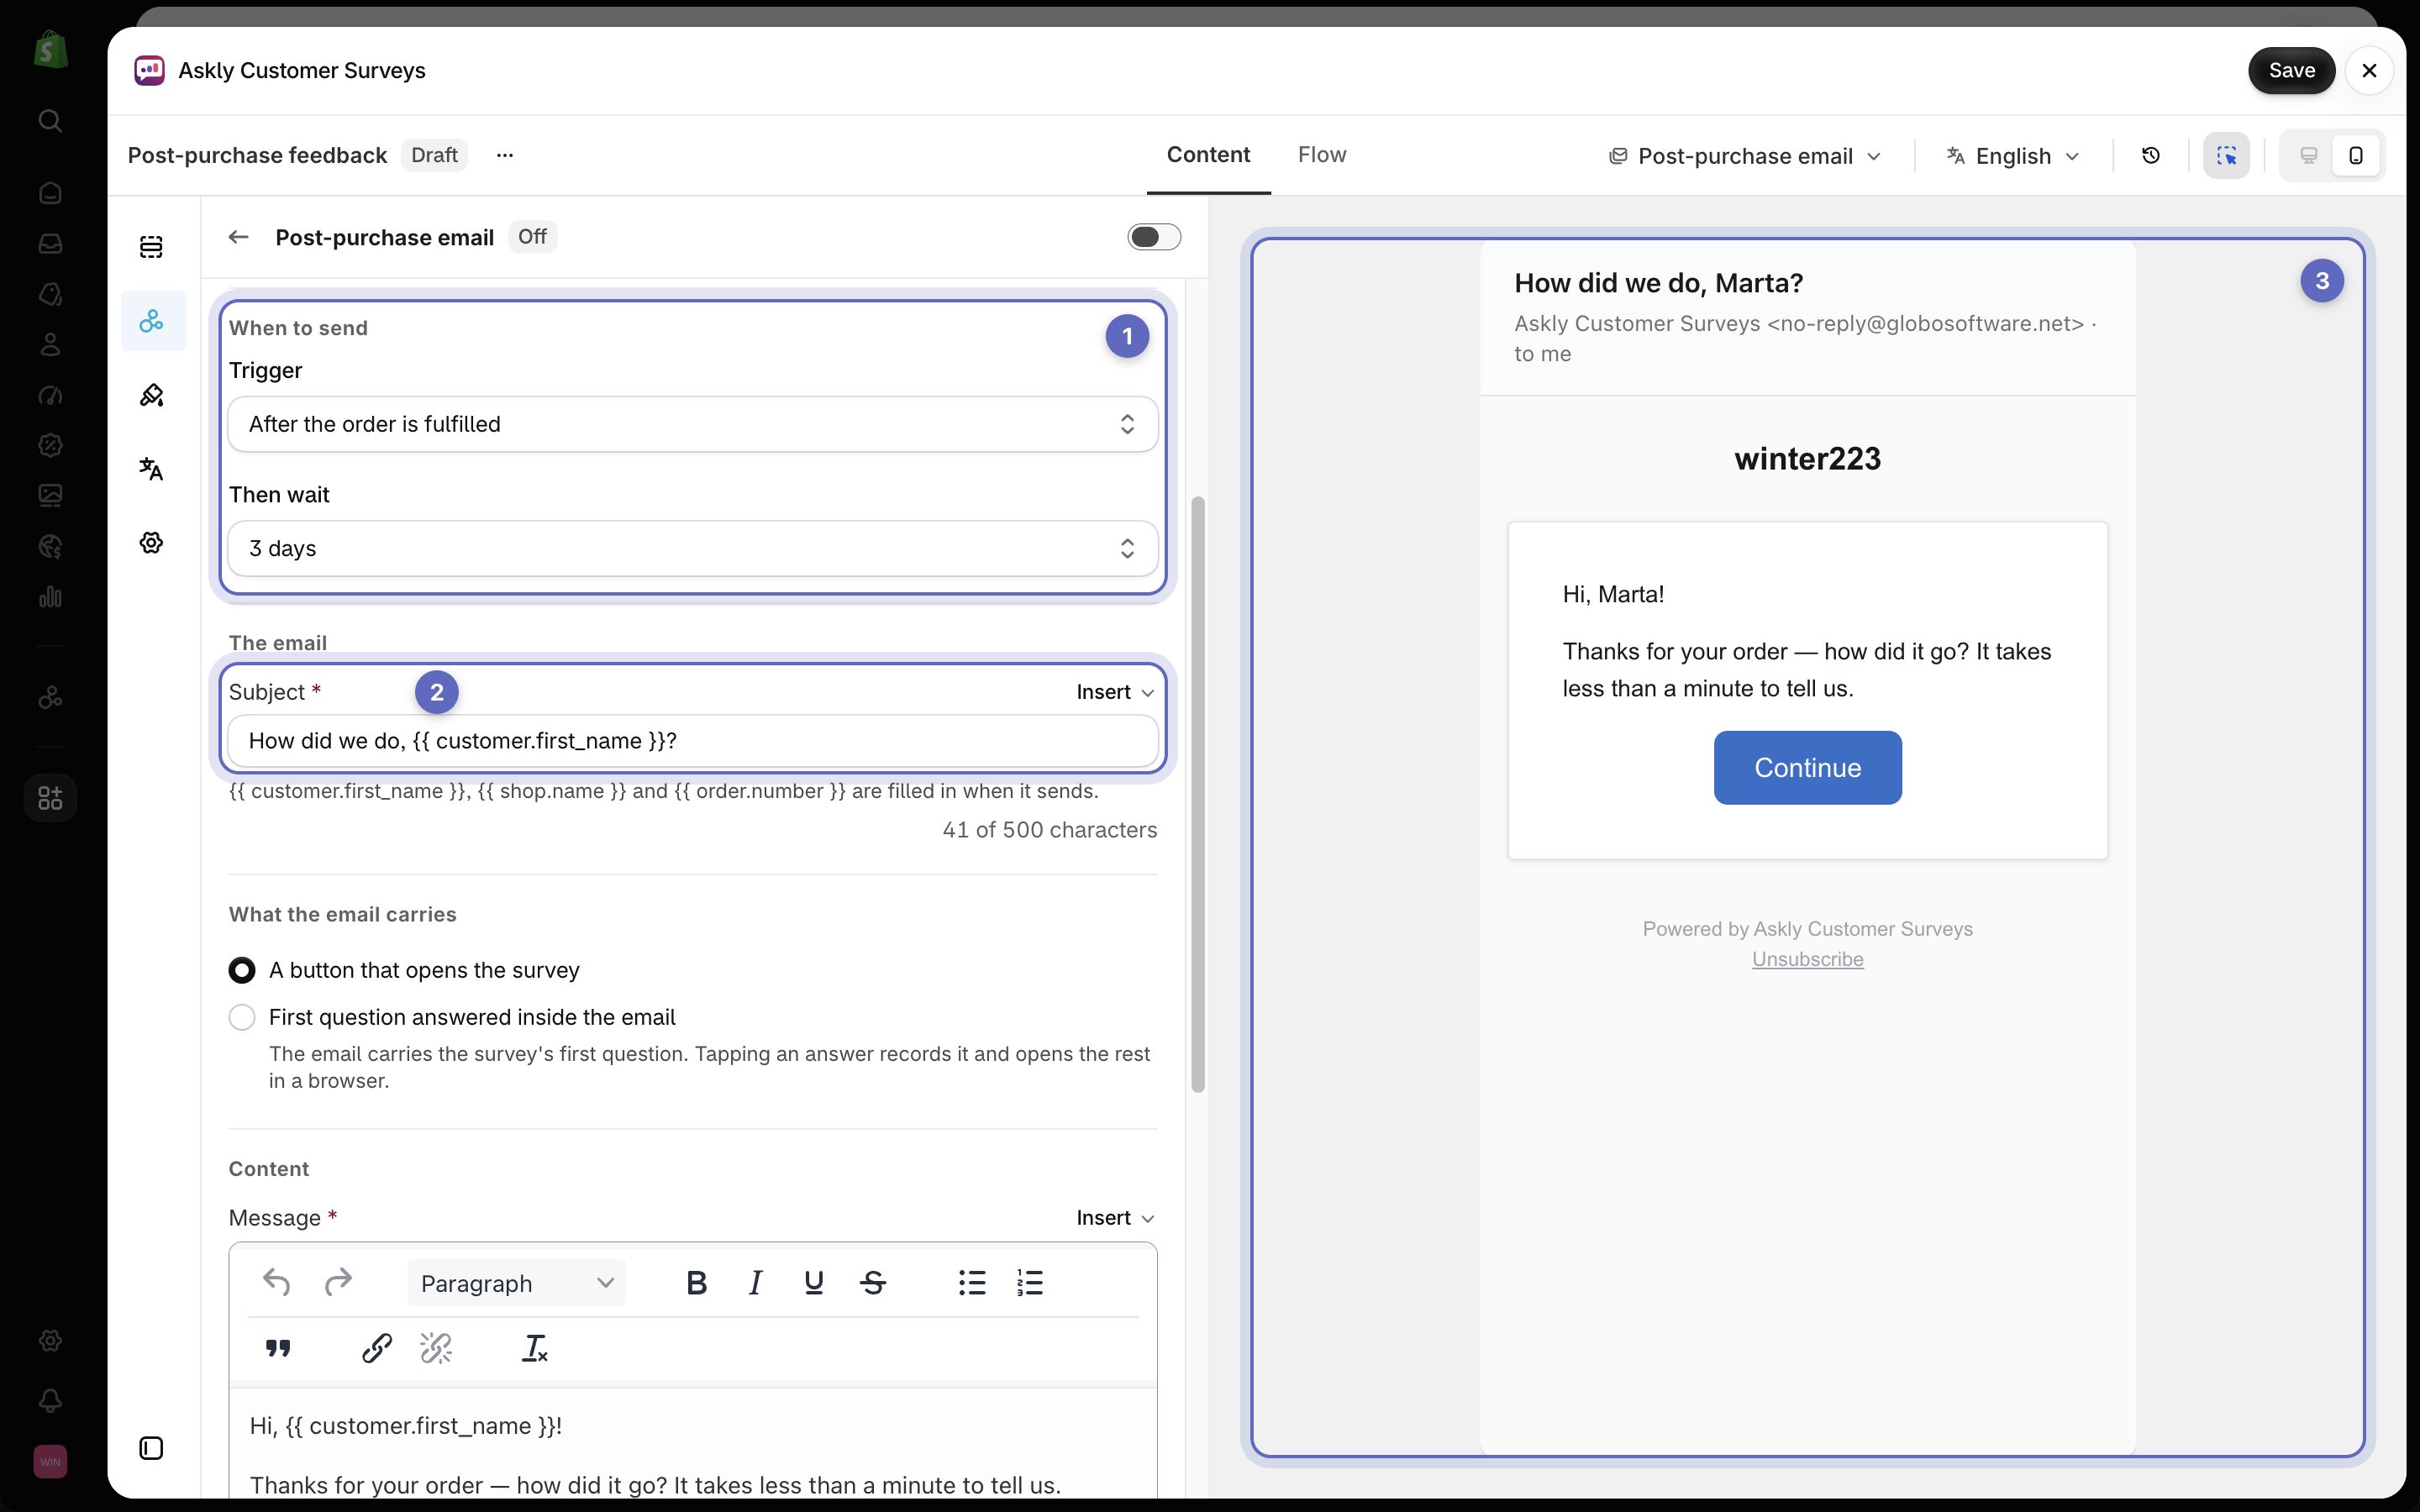Image resolution: width=2420 pixels, height=1512 pixels.
Task: Open Shopify admin settings gear
Action: pos(50,1341)
